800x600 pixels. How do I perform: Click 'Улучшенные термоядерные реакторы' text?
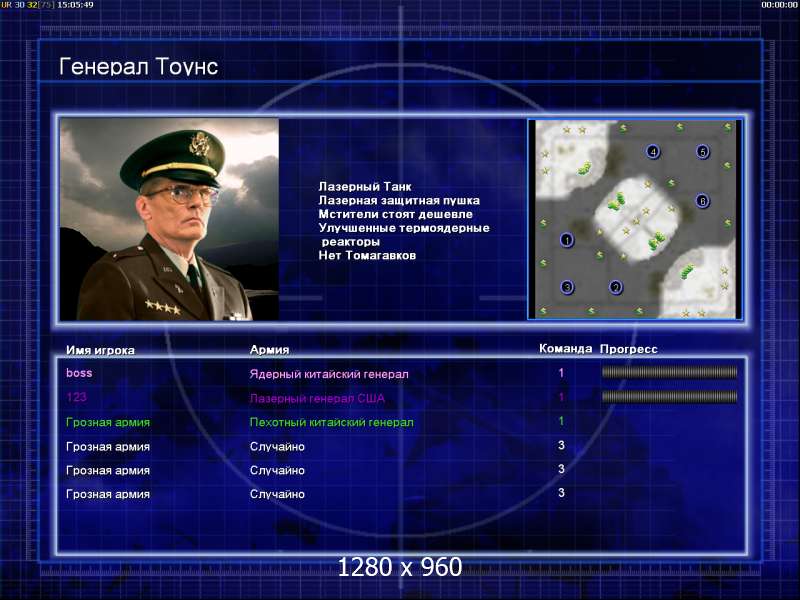pos(404,235)
